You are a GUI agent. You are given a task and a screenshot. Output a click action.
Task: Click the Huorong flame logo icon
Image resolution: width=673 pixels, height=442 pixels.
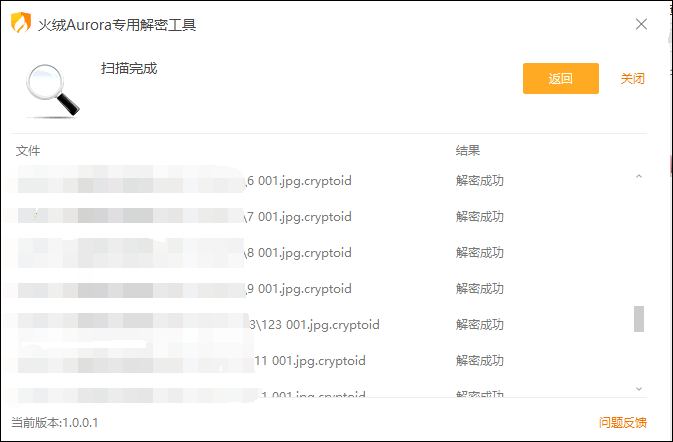(x=20, y=24)
